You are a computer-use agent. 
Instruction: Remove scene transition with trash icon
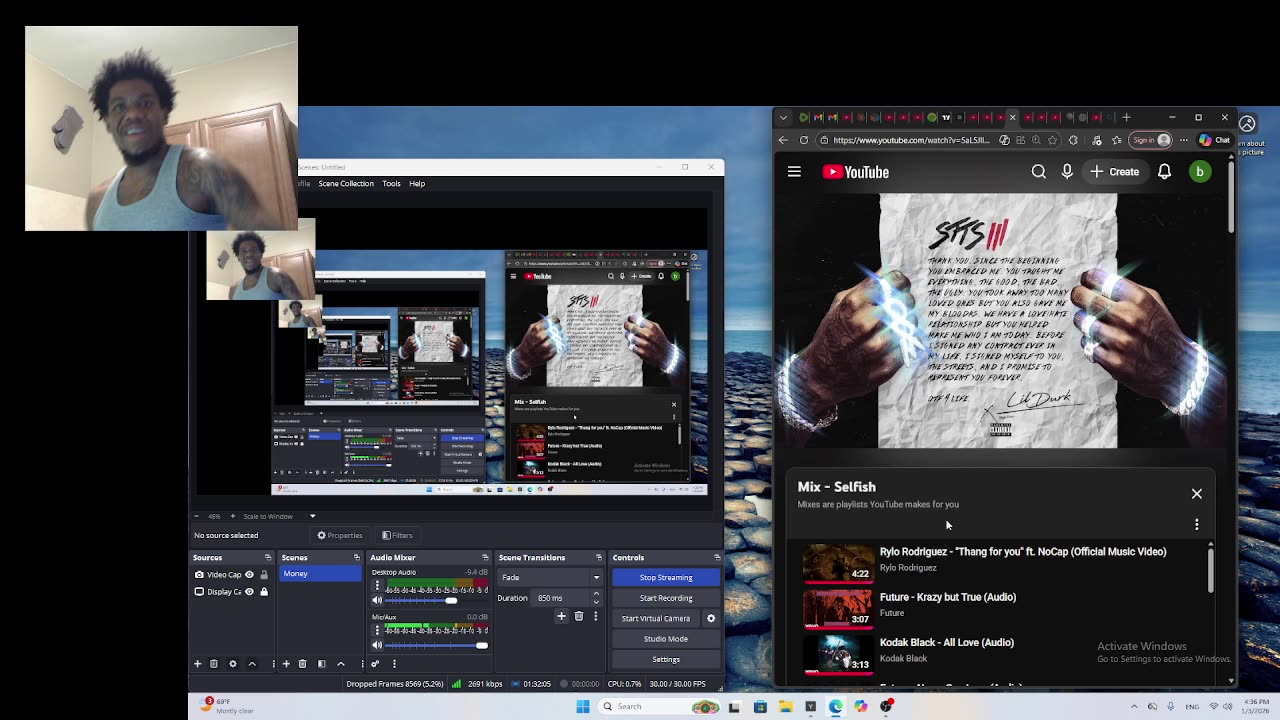[578, 617]
